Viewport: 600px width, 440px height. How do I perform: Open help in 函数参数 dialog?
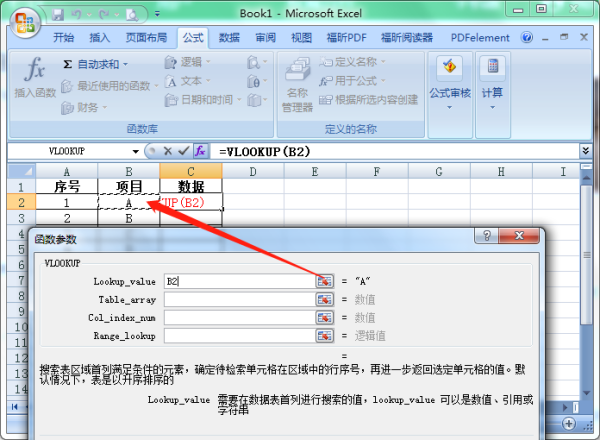click(486, 236)
